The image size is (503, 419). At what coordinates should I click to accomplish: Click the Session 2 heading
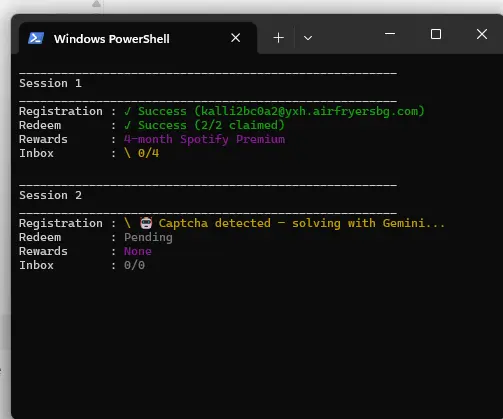coord(50,195)
